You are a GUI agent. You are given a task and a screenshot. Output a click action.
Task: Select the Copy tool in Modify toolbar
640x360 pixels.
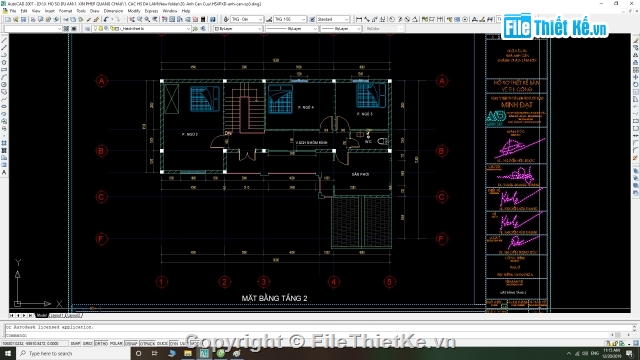[636, 47]
